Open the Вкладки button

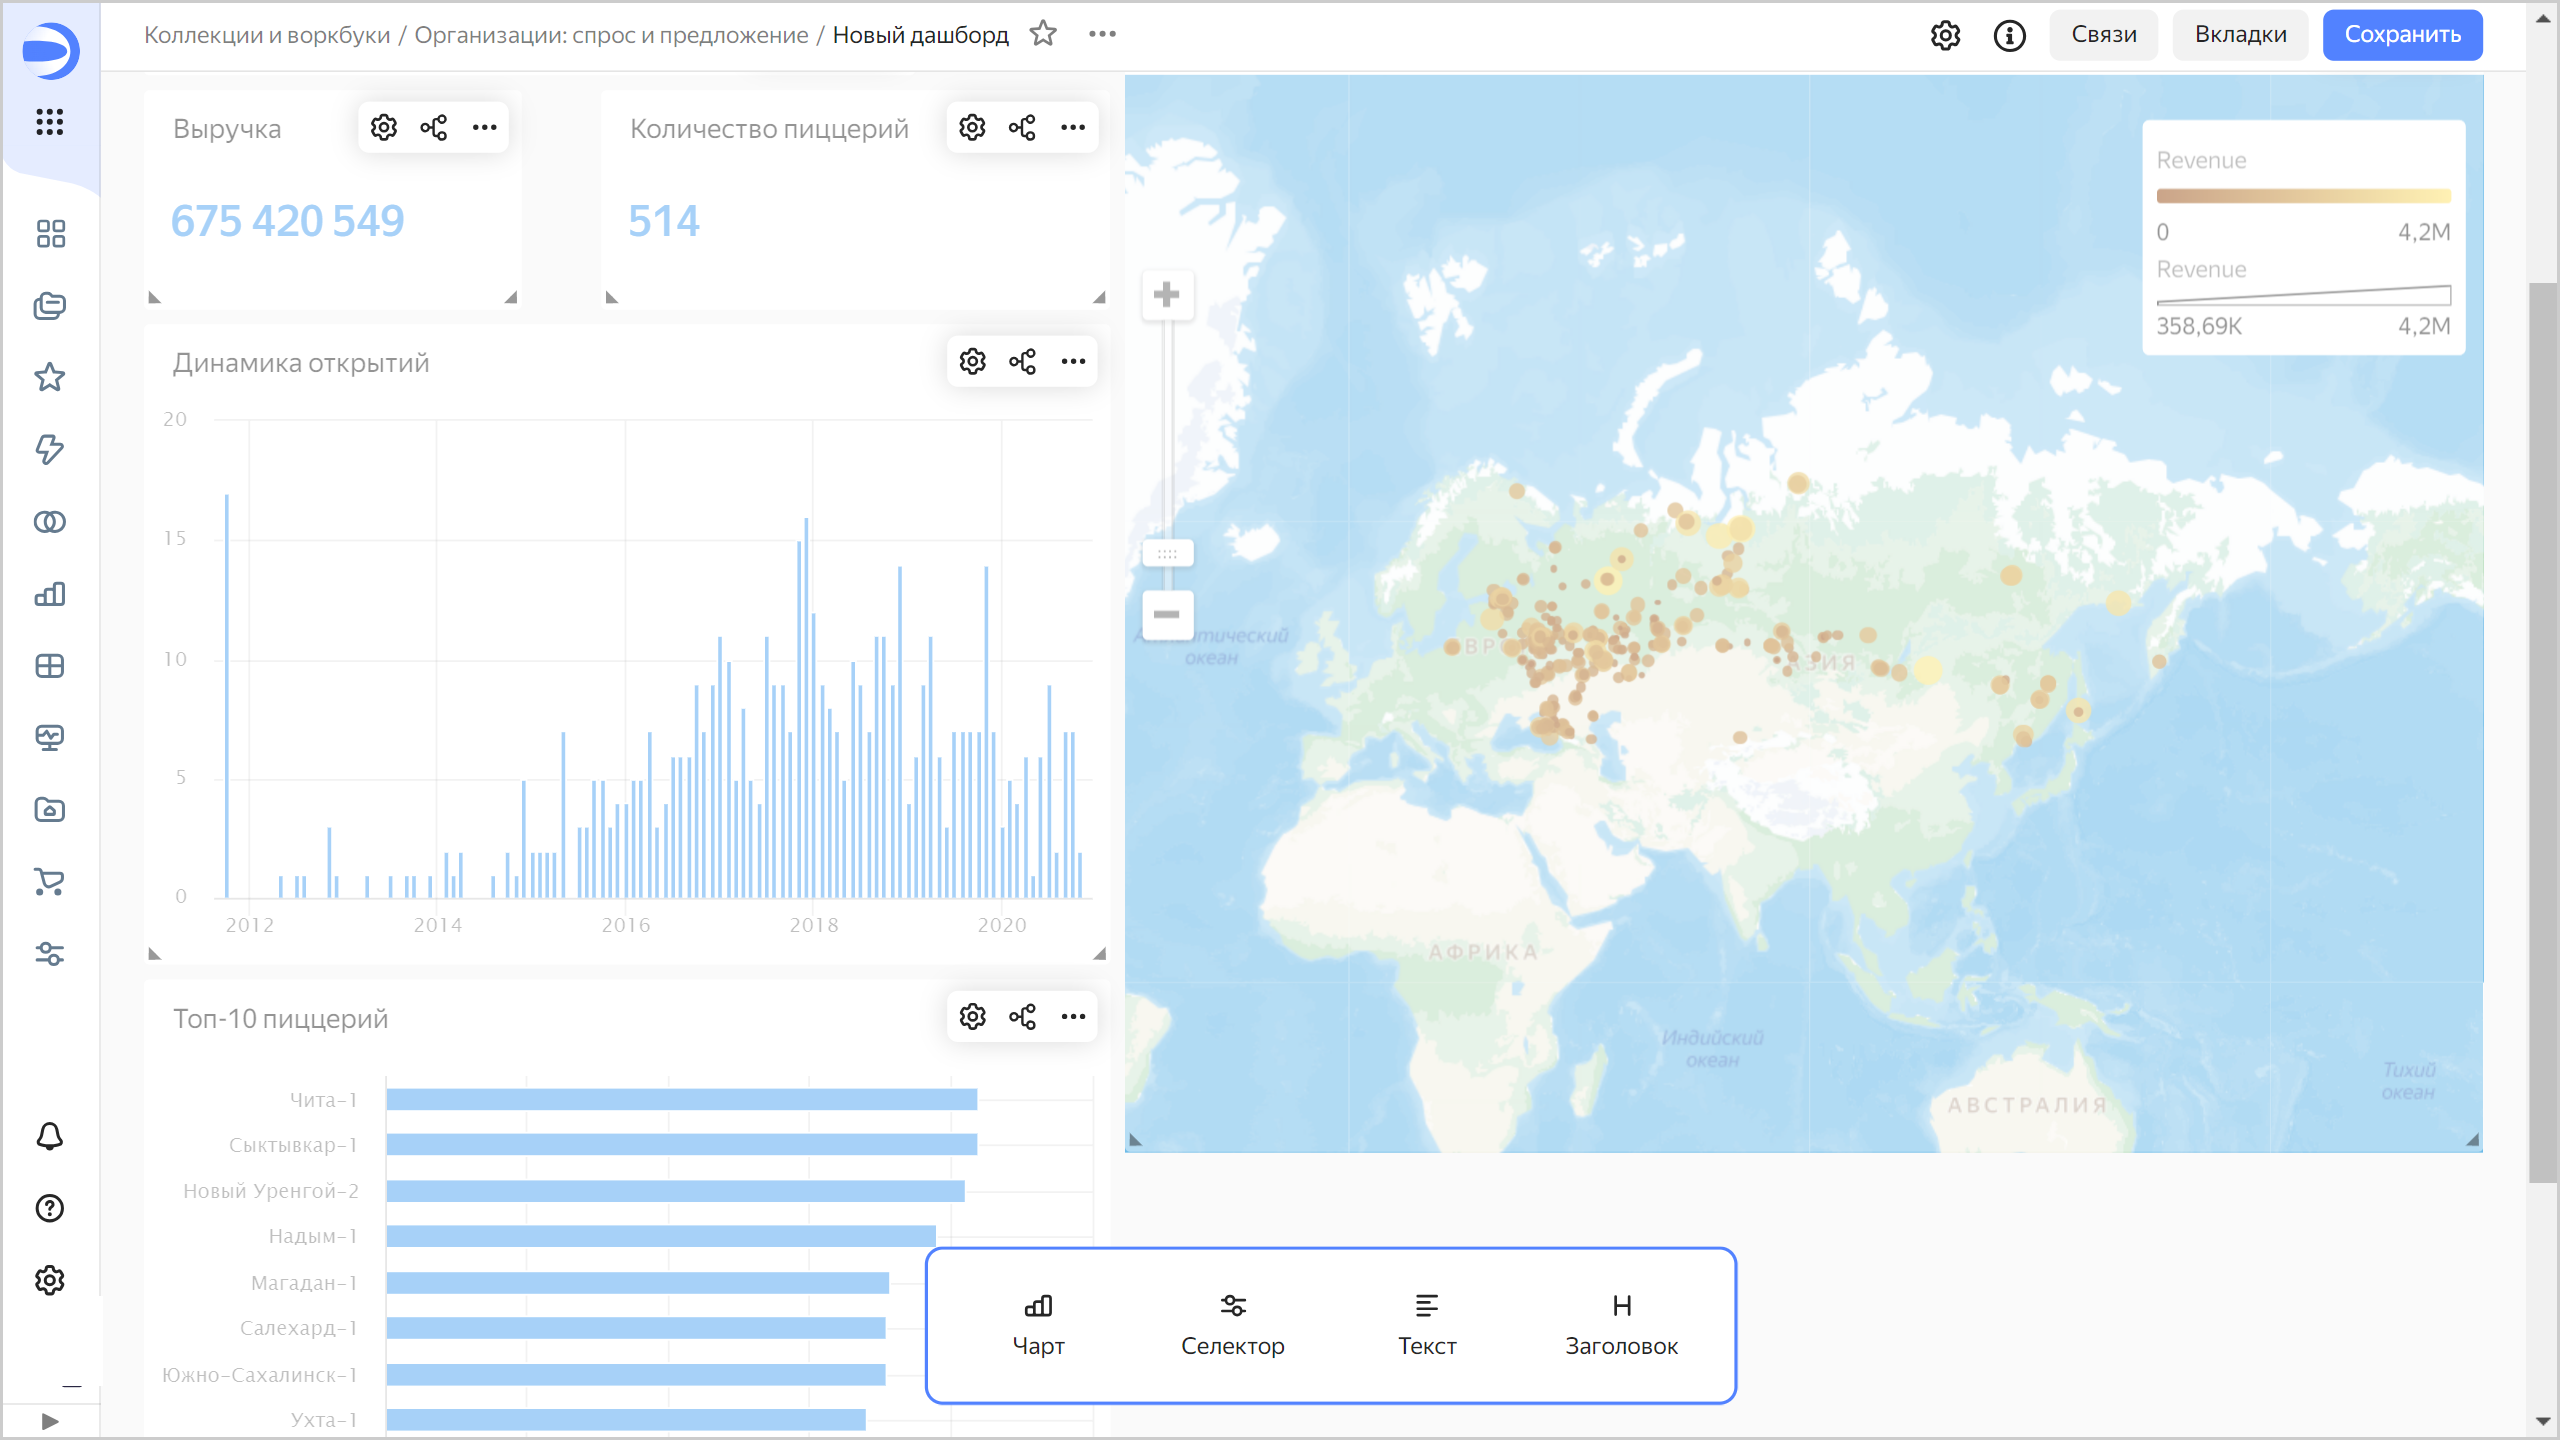point(2240,35)
